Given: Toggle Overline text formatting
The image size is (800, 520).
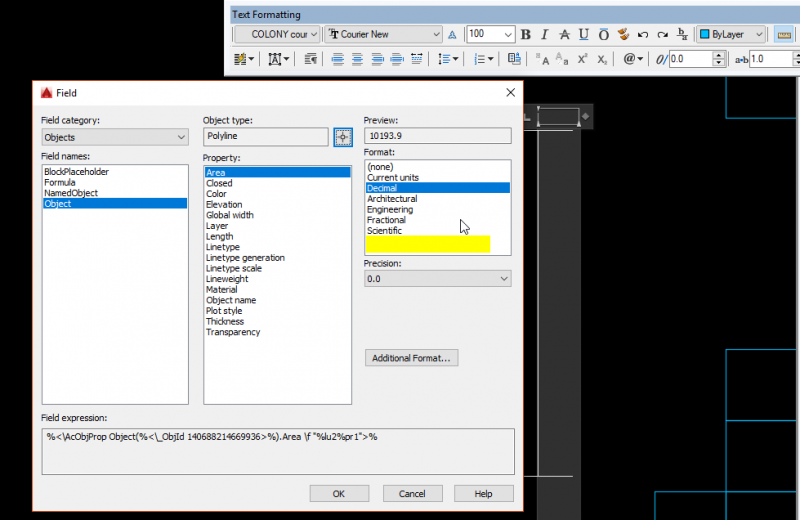Looking at the screenshot, I should tap(602, 34).
